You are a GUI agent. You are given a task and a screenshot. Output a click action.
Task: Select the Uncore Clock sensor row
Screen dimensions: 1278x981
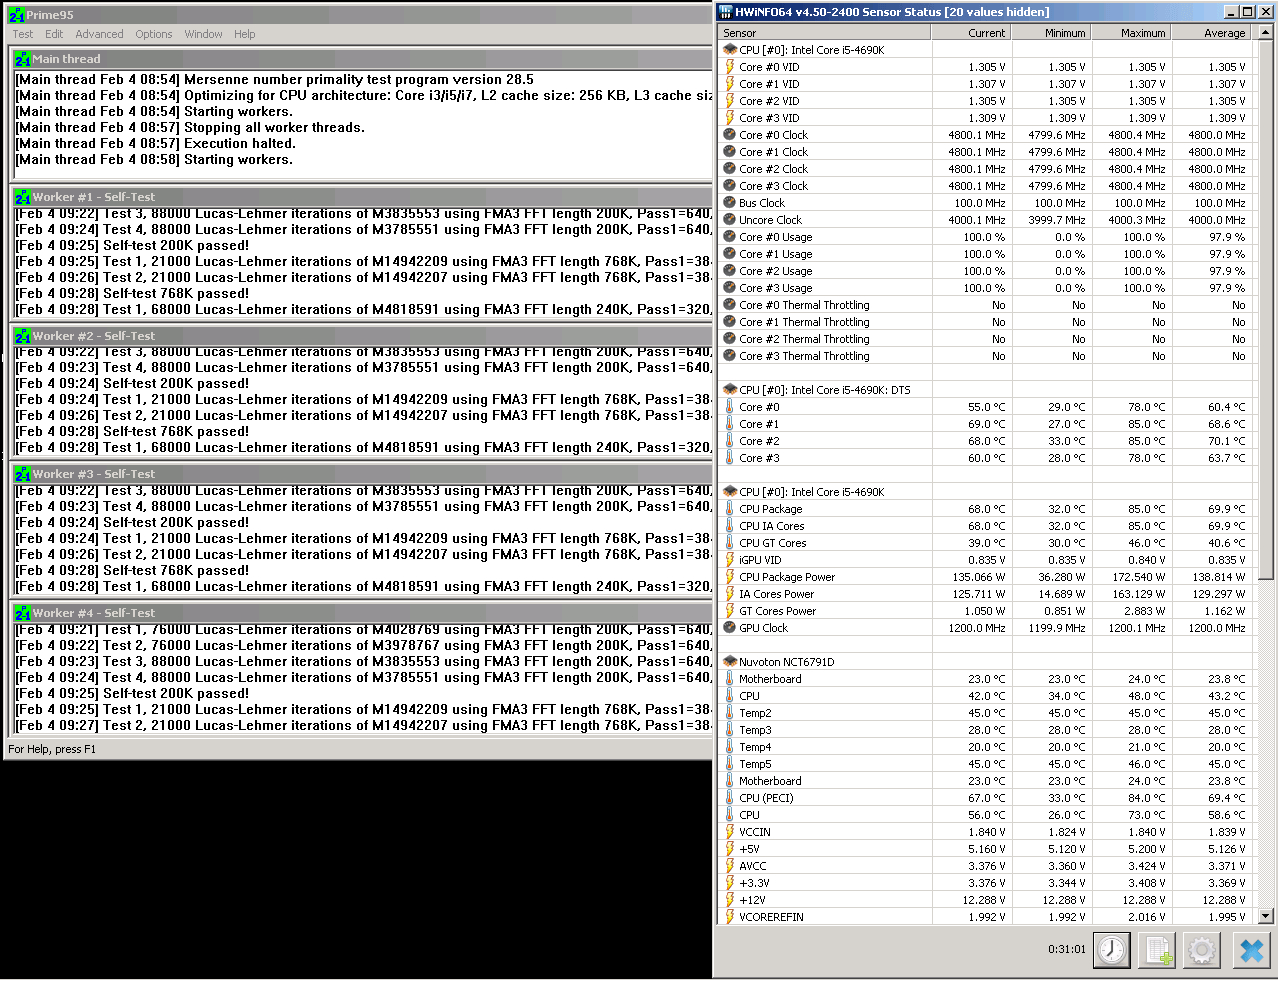pos(987,220)
